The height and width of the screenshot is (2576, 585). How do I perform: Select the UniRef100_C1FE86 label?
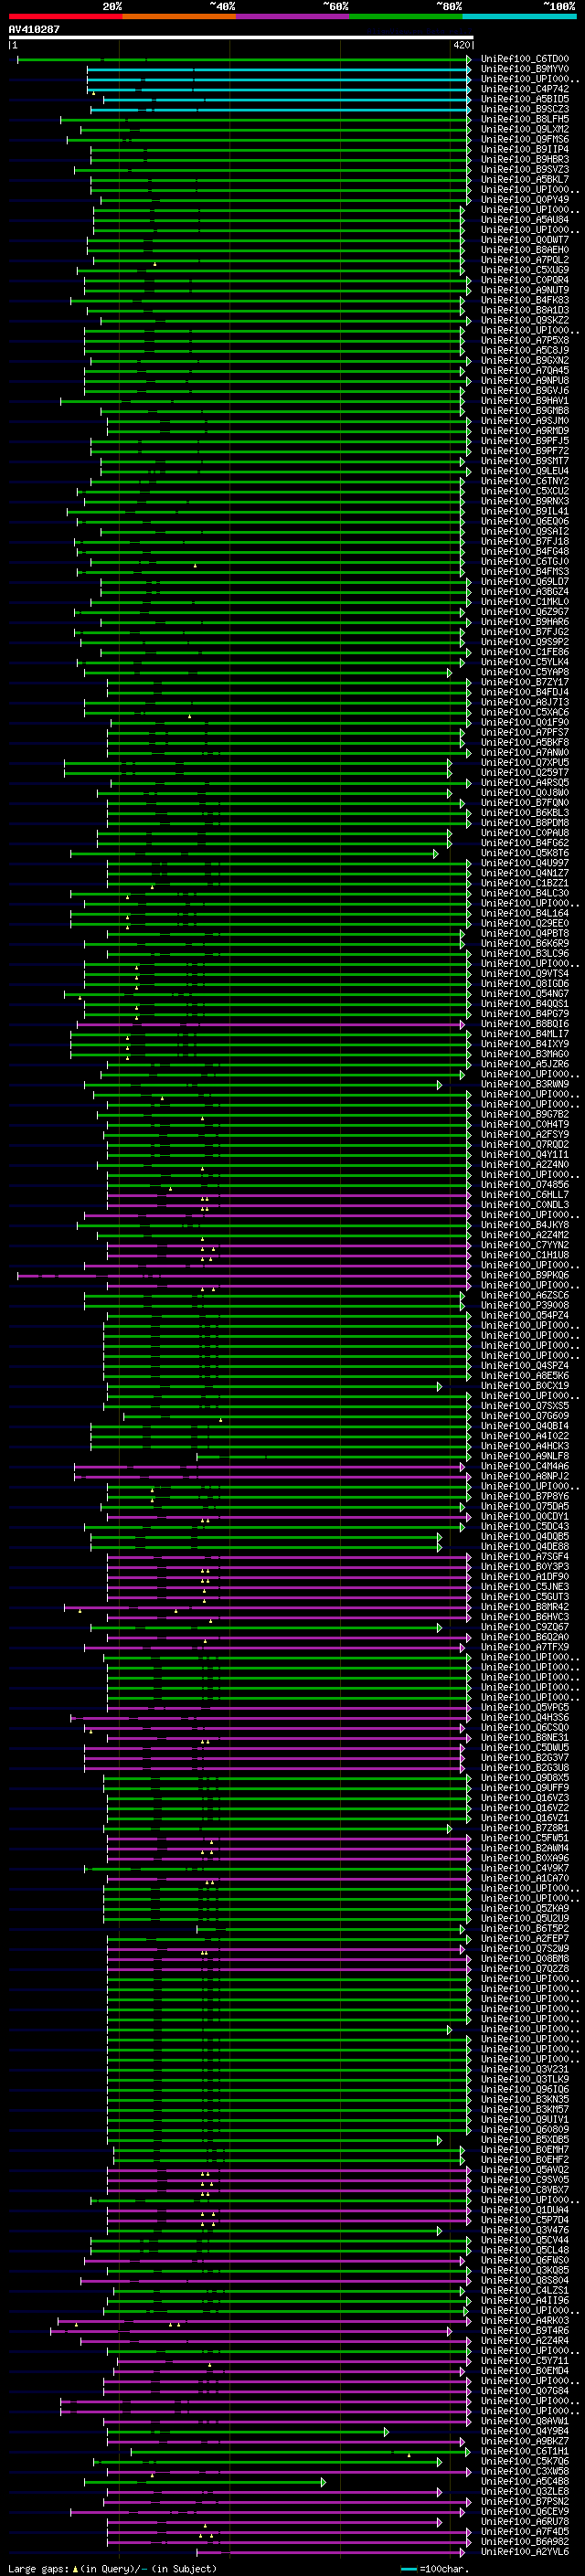(x=525, y=652)
